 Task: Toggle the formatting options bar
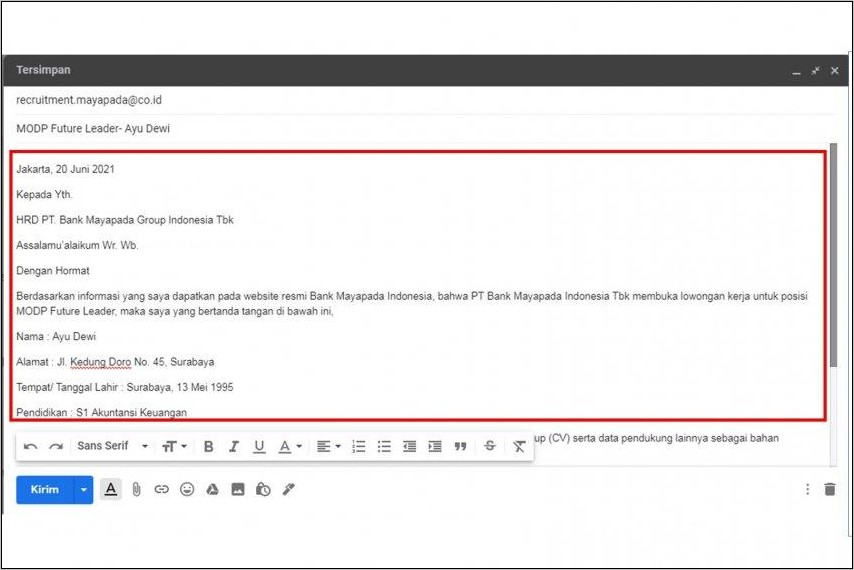click(111, 489)
